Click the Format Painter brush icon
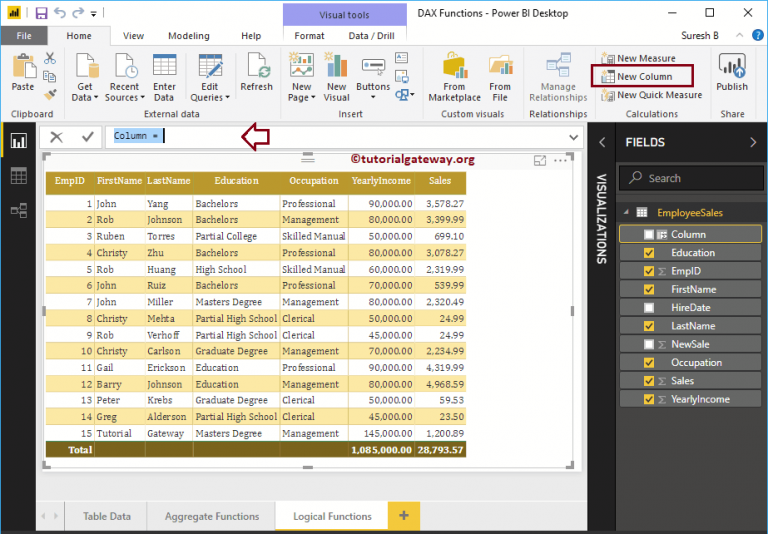The height and width of the screenshot is (534, 768). coord(49,94)
